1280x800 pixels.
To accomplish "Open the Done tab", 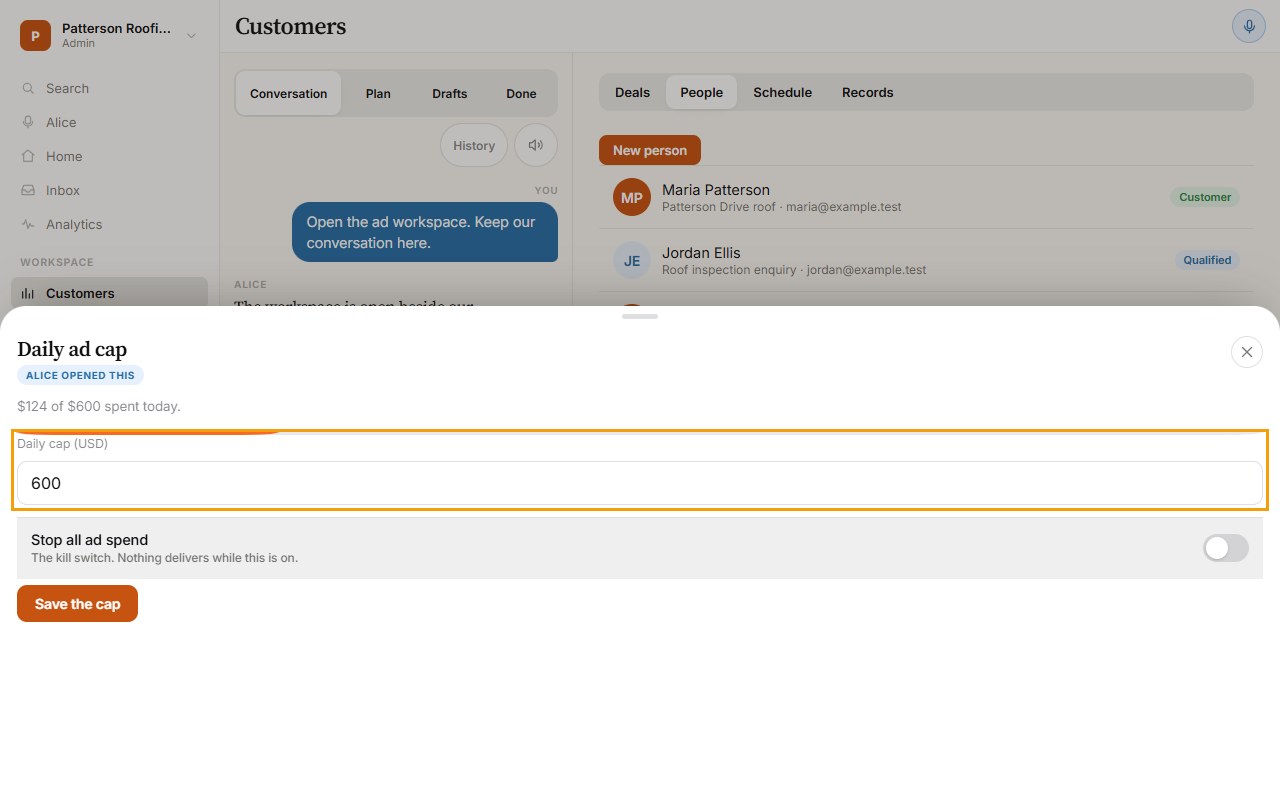I will coord(521,93).
